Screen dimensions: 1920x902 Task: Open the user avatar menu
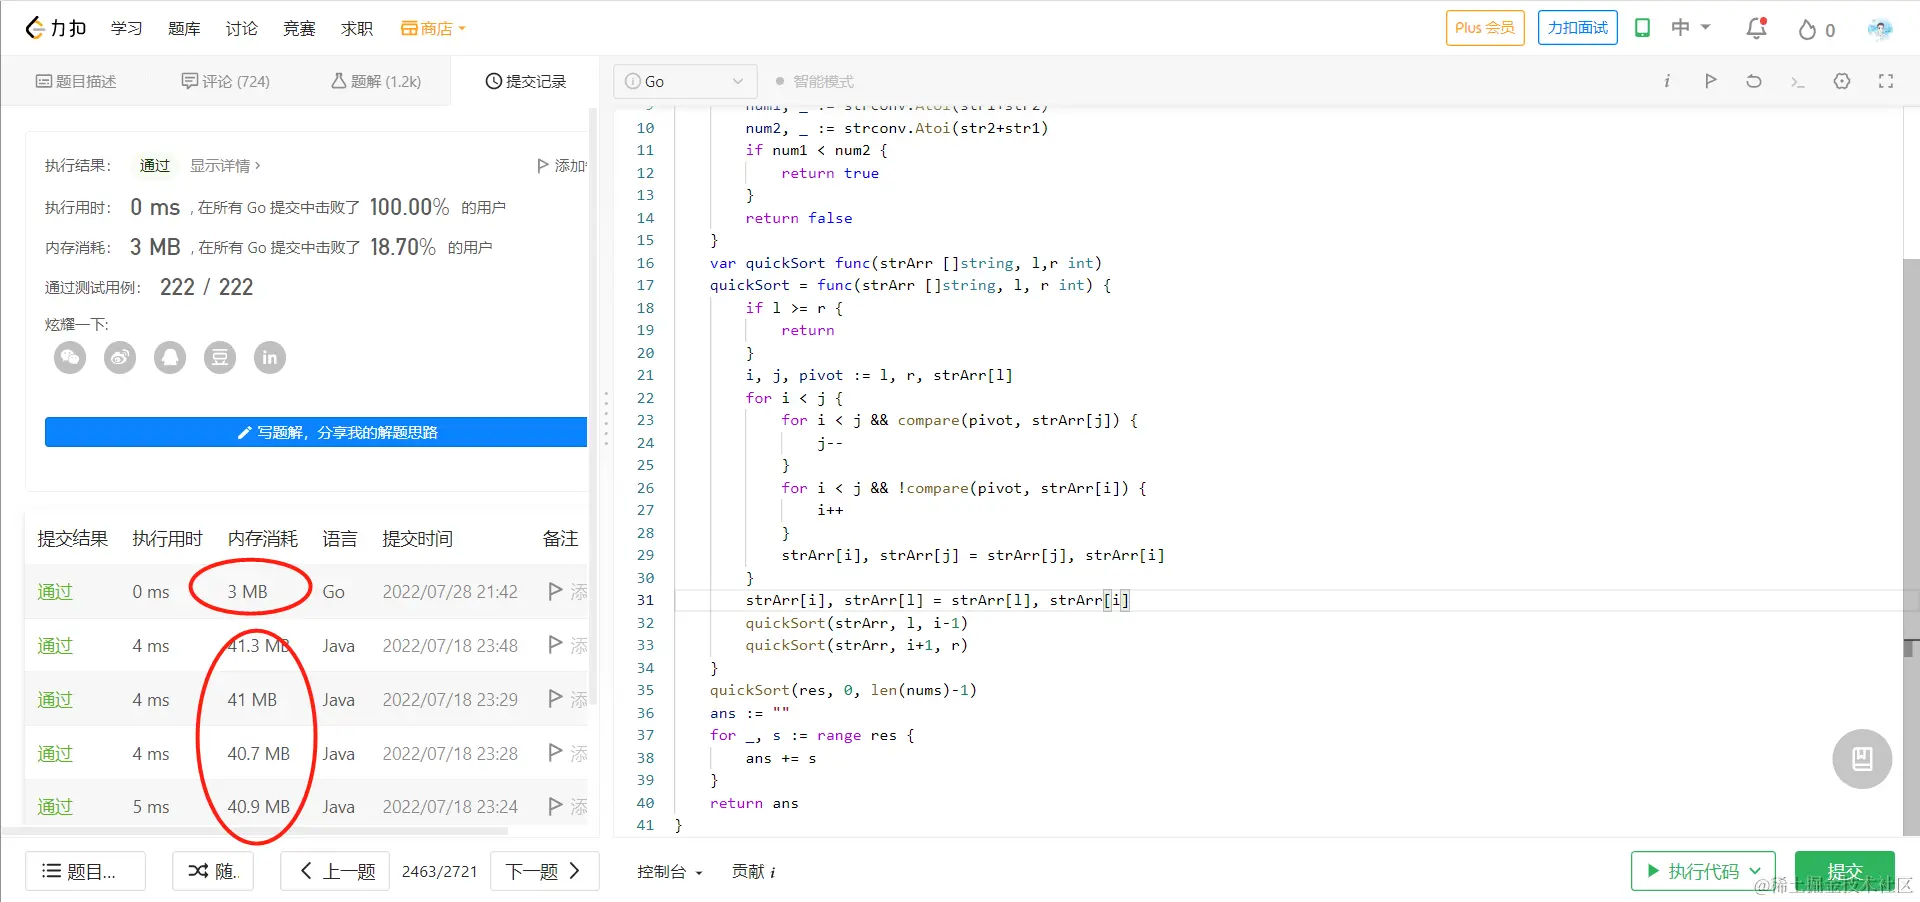[1880, 28]
